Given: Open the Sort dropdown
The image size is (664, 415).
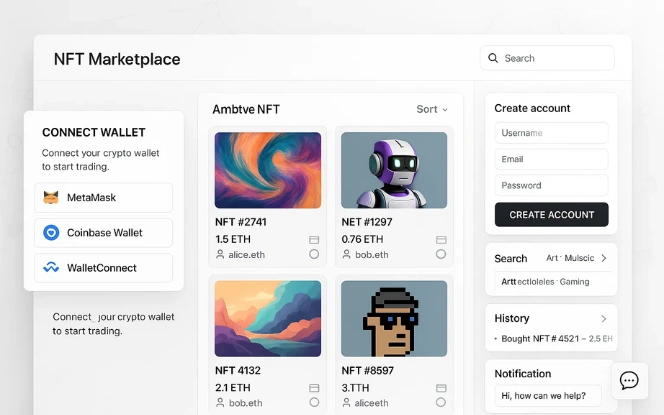Looking at the screenshot, I should pos(432,109).
